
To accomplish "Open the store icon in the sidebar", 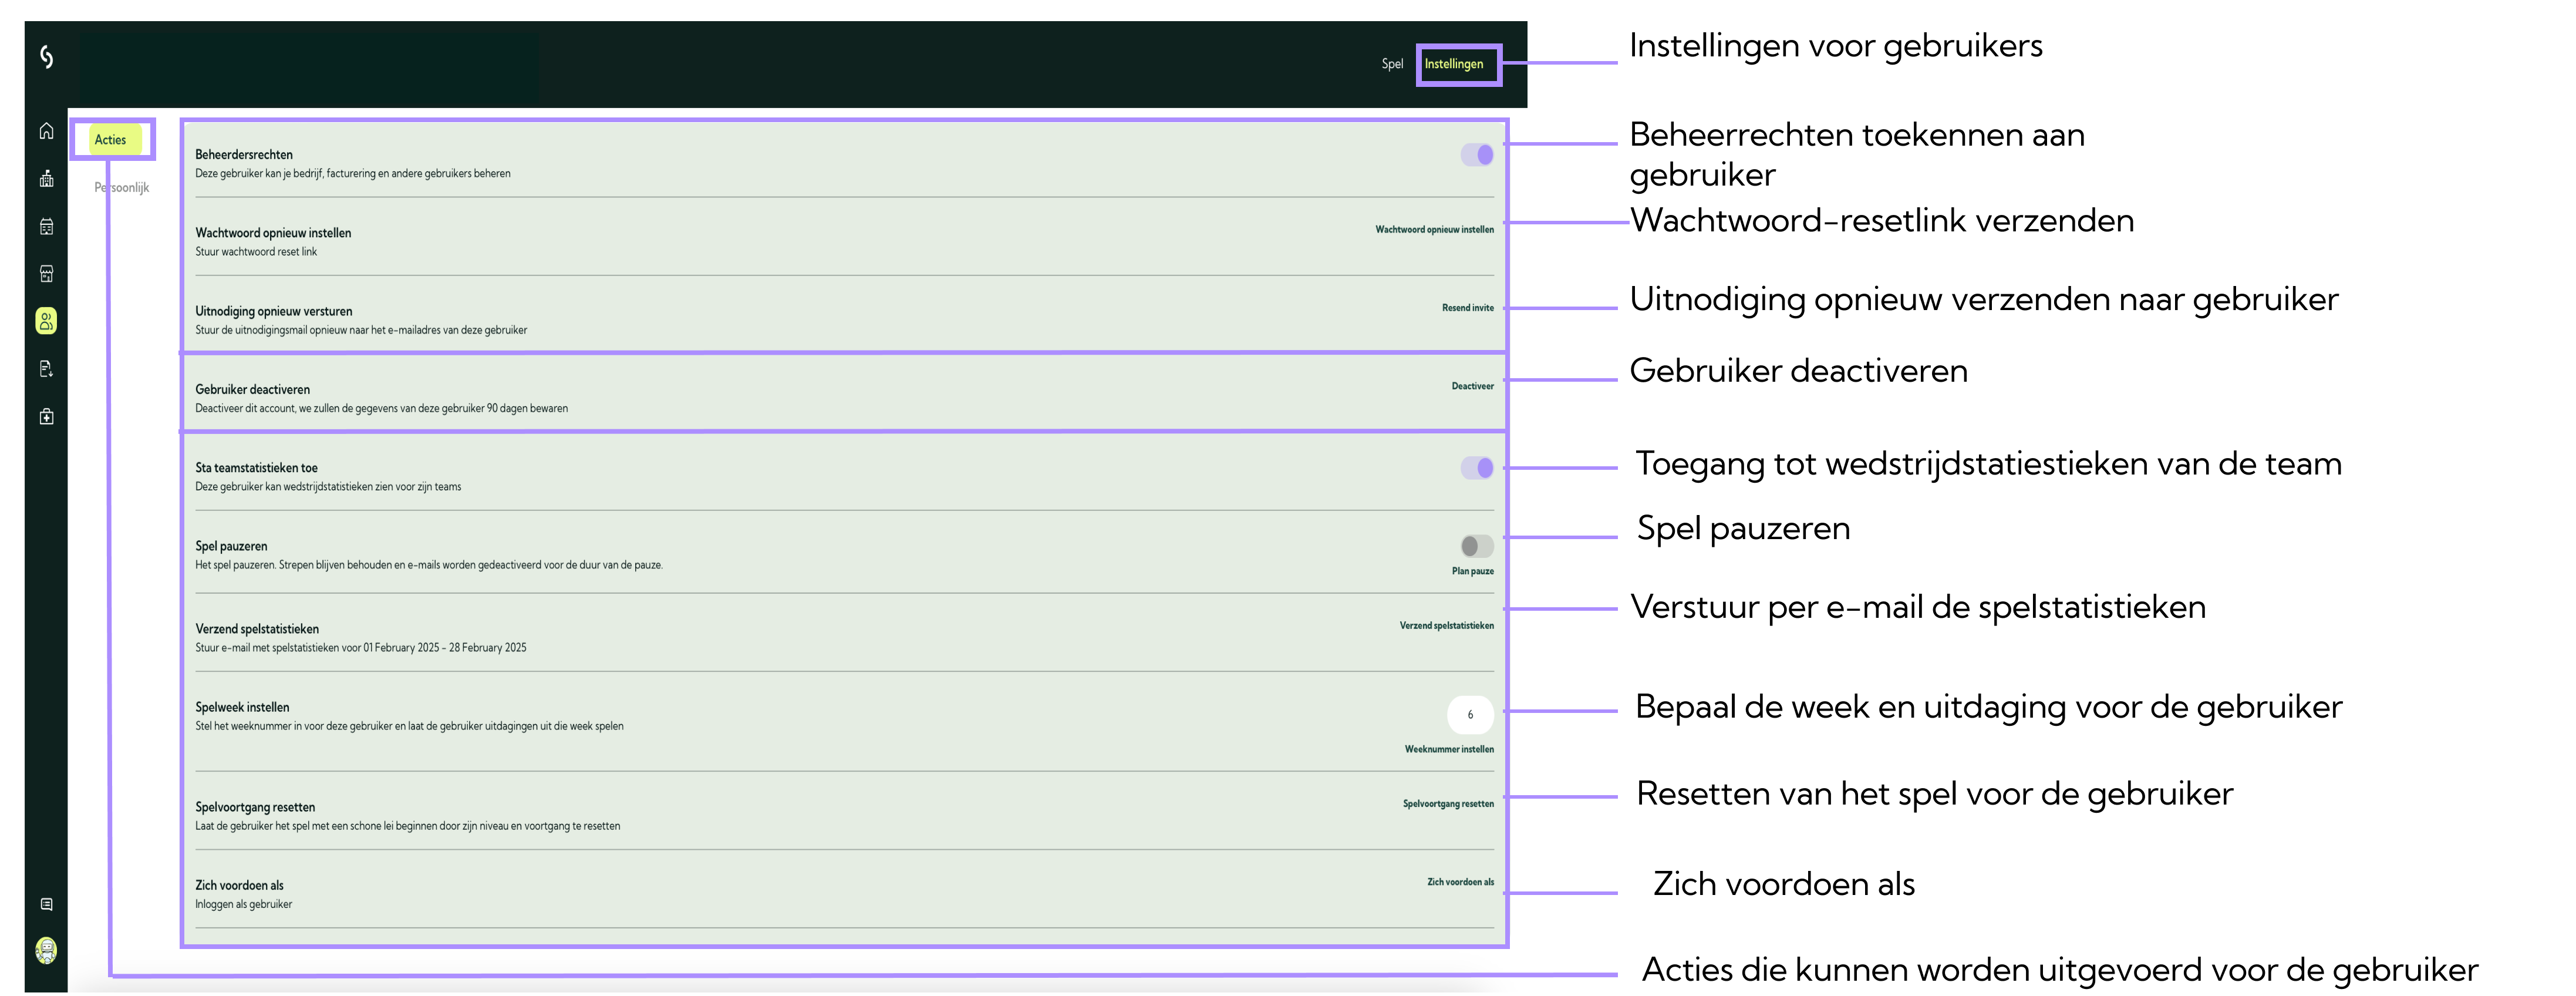I will click(x=46, y=274).
